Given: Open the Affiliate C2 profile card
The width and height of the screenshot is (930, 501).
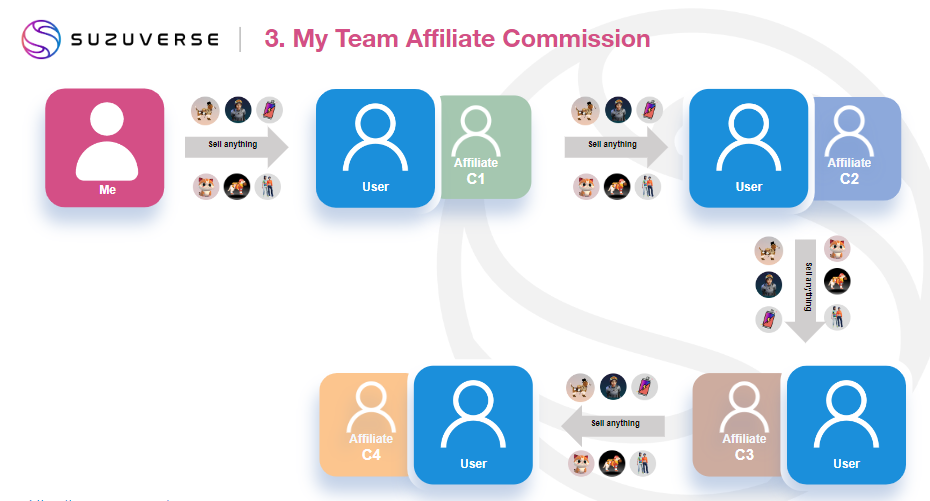Looking at the screenshot, I should 857,148.
